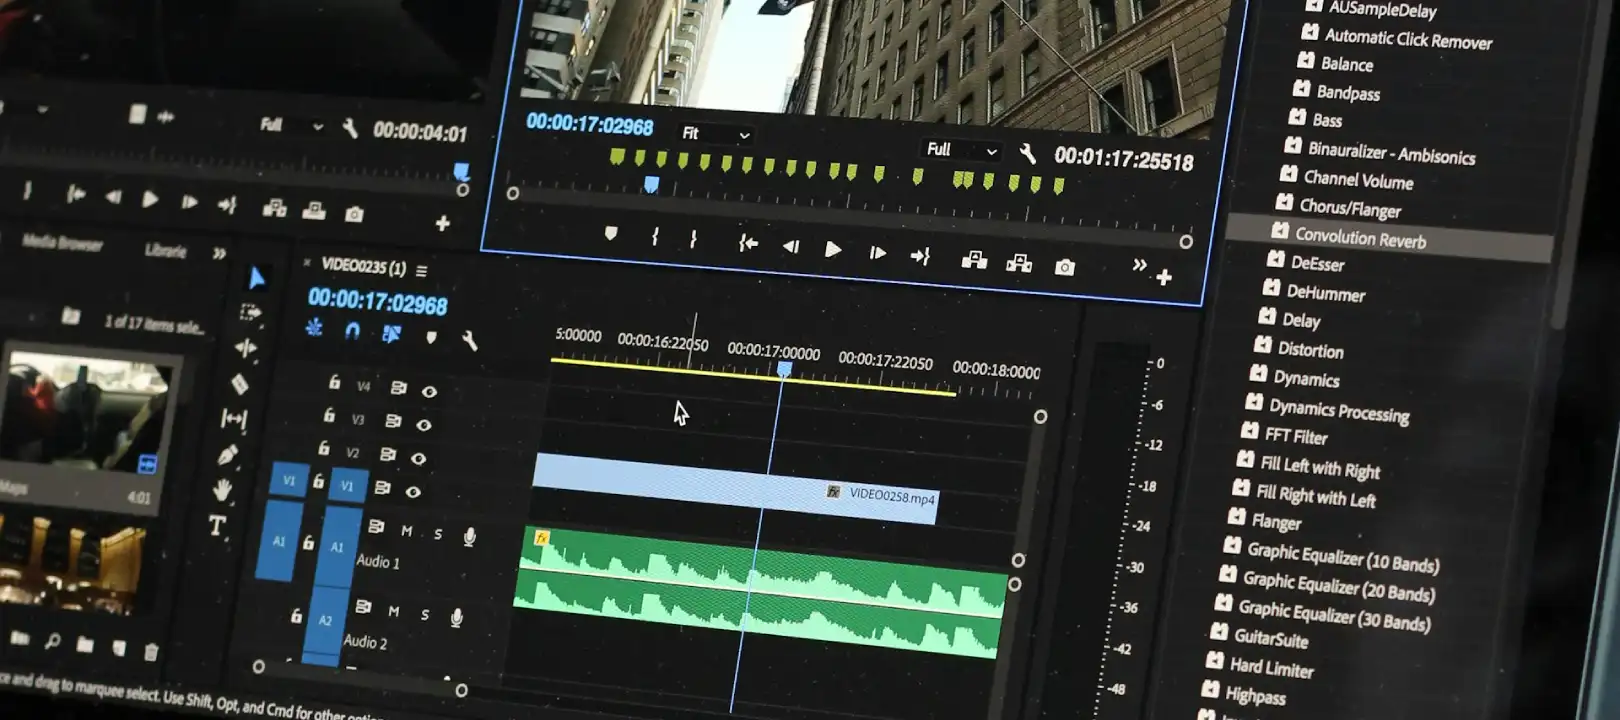Toggle nest sequences insert icon

tap(314, 328)
